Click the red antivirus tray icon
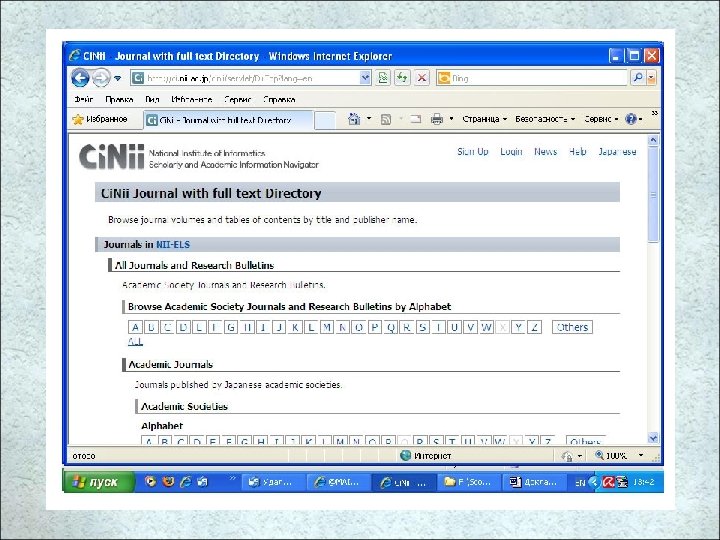This screenshot has width=720, height=540. pyautogui.click(x=608, y=482)
